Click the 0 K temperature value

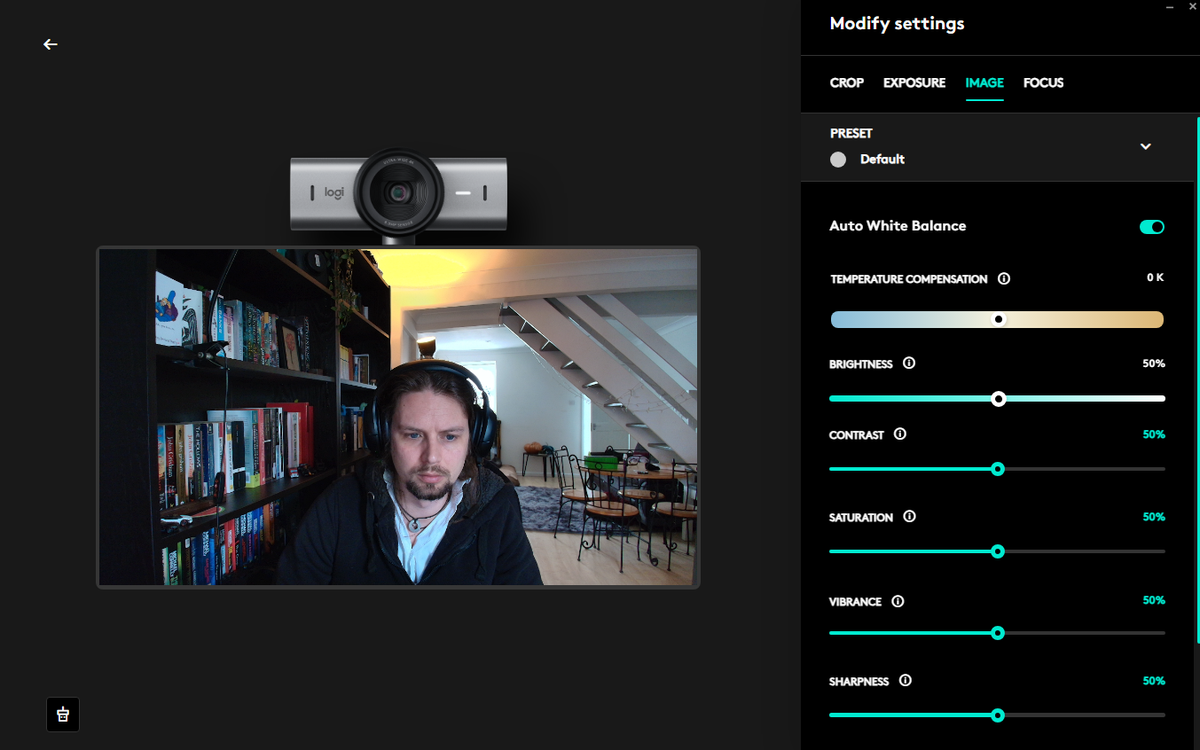[1155, 278]
